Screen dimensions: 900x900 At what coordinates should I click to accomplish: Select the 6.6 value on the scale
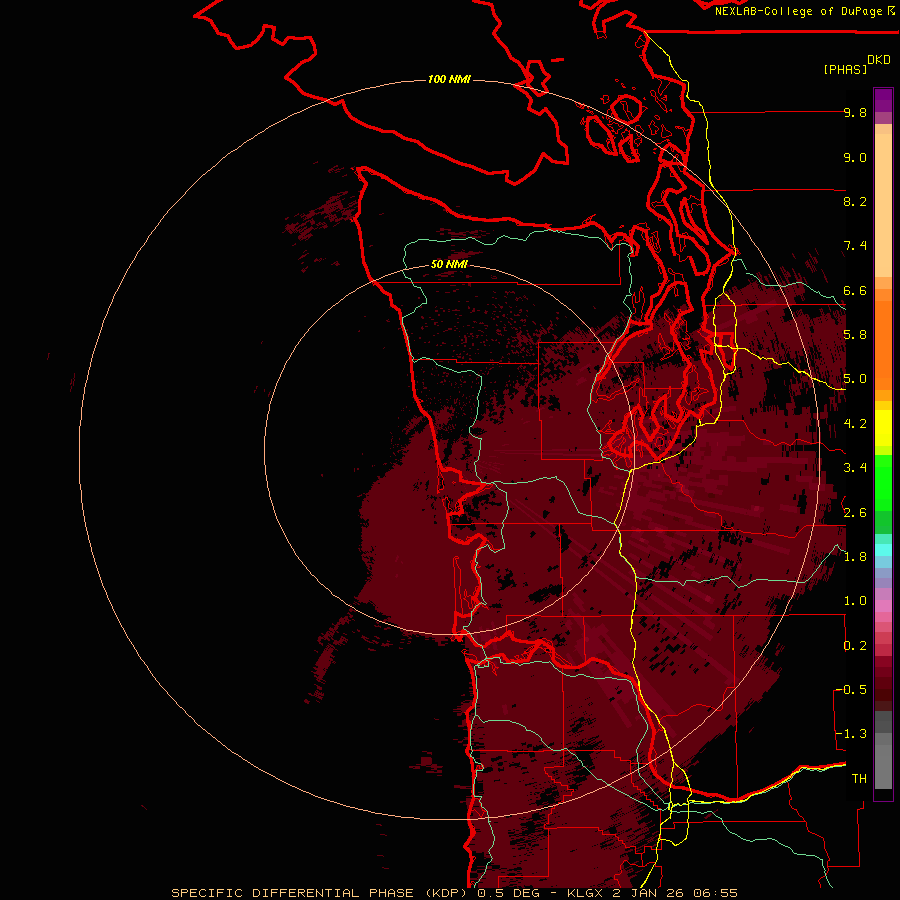[x=855, y=290]
